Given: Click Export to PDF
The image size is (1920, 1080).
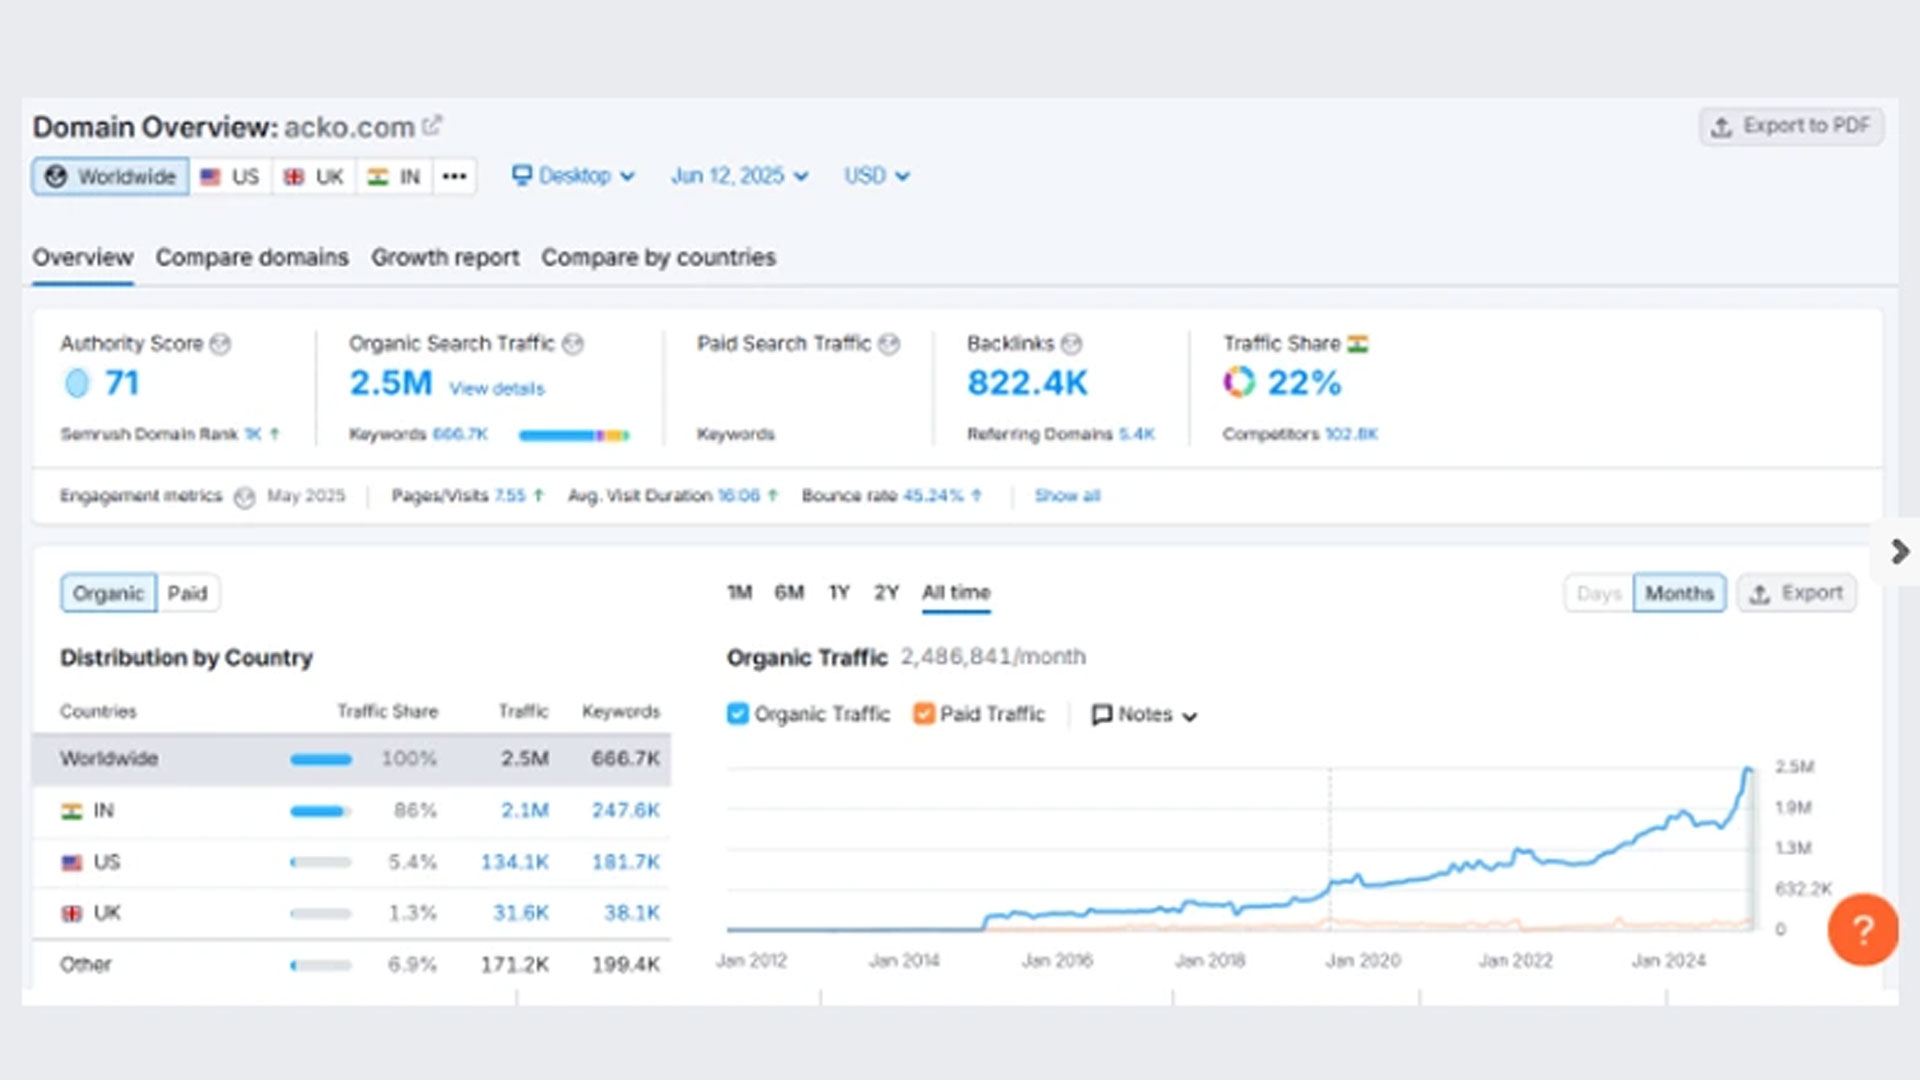Looking at the screenshot, I should point(1791,126).
